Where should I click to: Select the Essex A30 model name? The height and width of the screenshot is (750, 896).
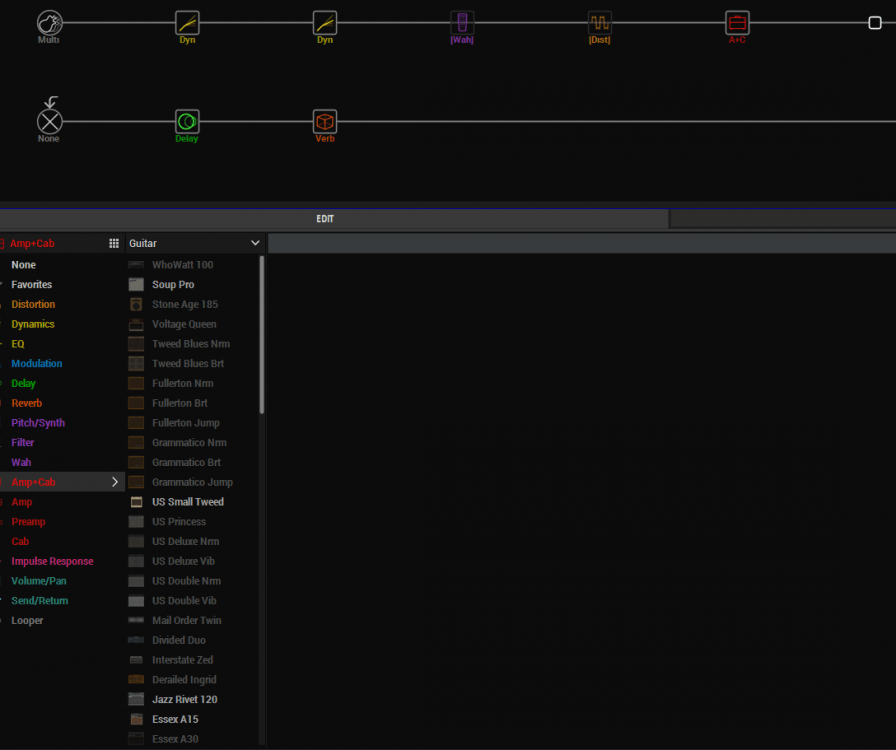click(x=175, y=739)
